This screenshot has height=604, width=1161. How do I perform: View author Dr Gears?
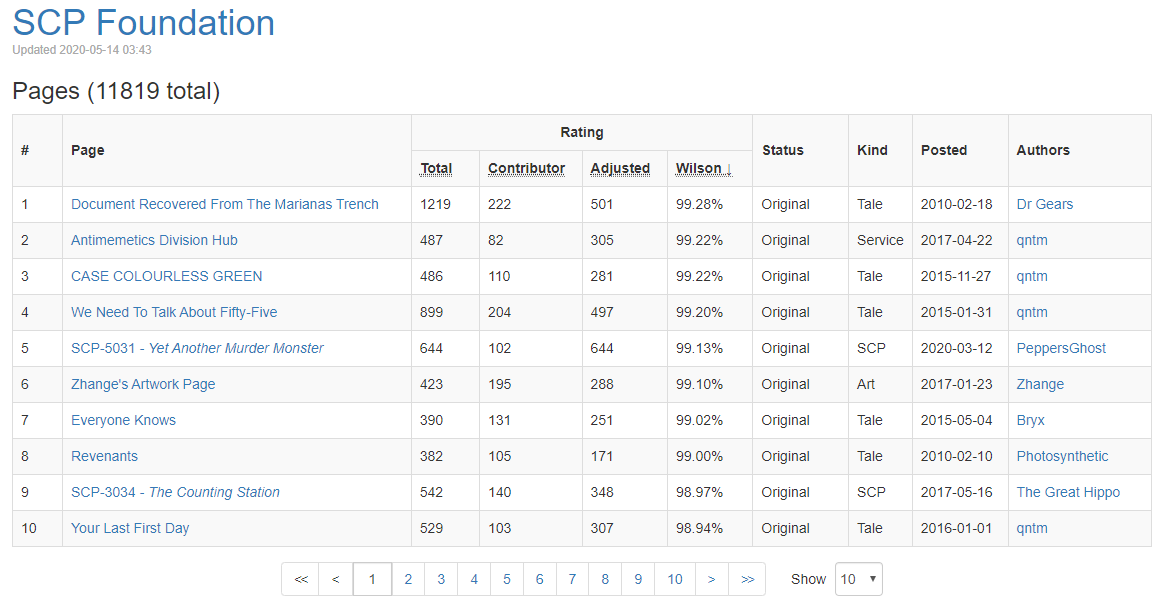pyautogui.click(x=1045, y=204)
